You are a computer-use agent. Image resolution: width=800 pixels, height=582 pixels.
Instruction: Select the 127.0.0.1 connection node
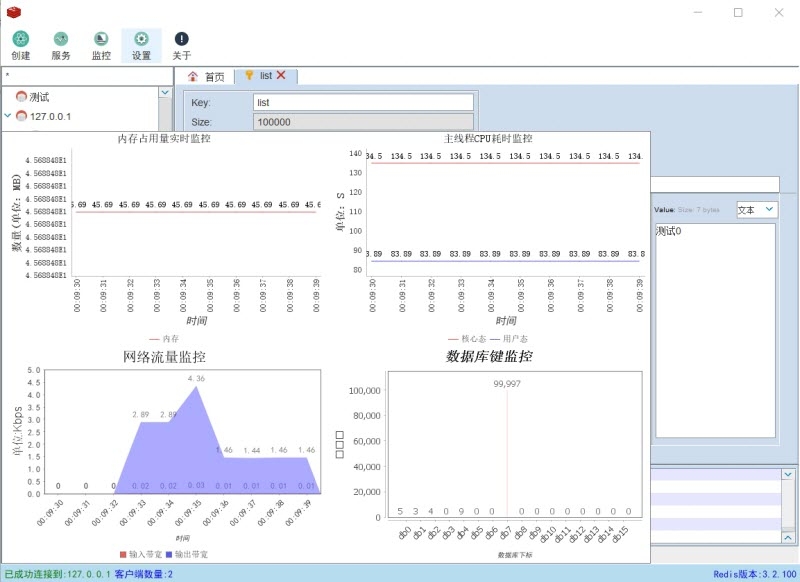[x=50, y=116]
